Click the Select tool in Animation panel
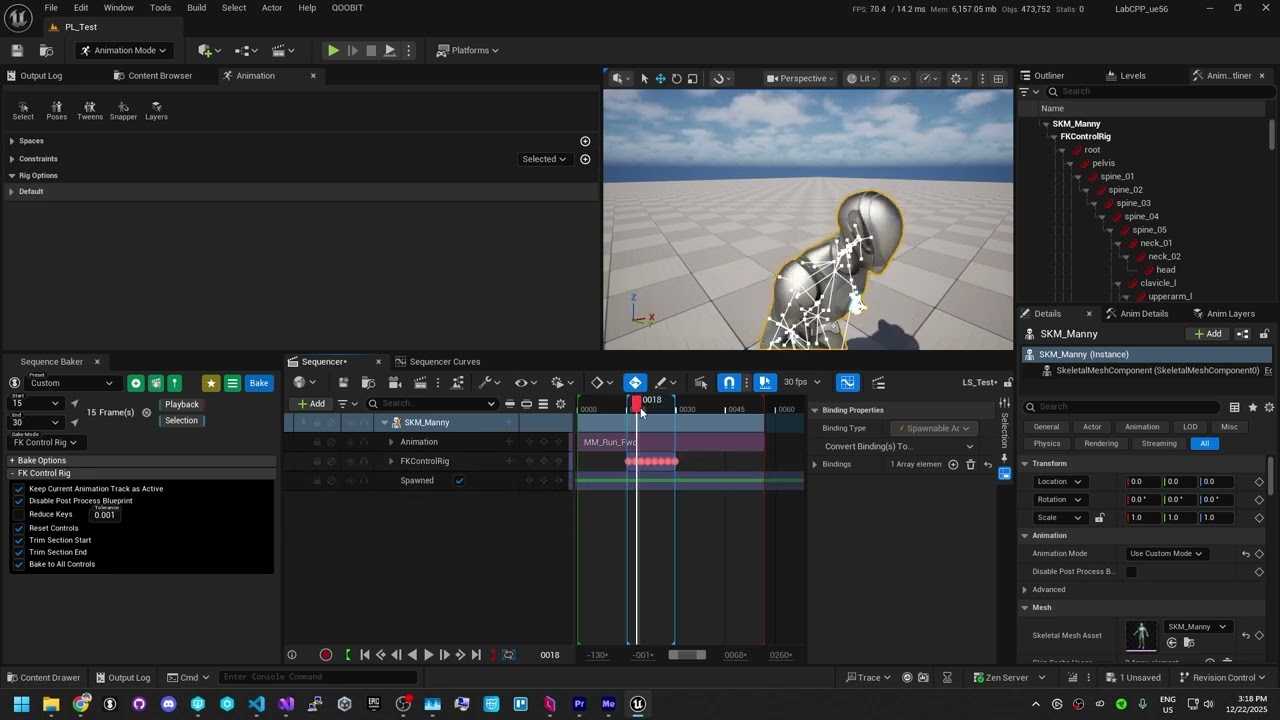 (x=23, y=110)
